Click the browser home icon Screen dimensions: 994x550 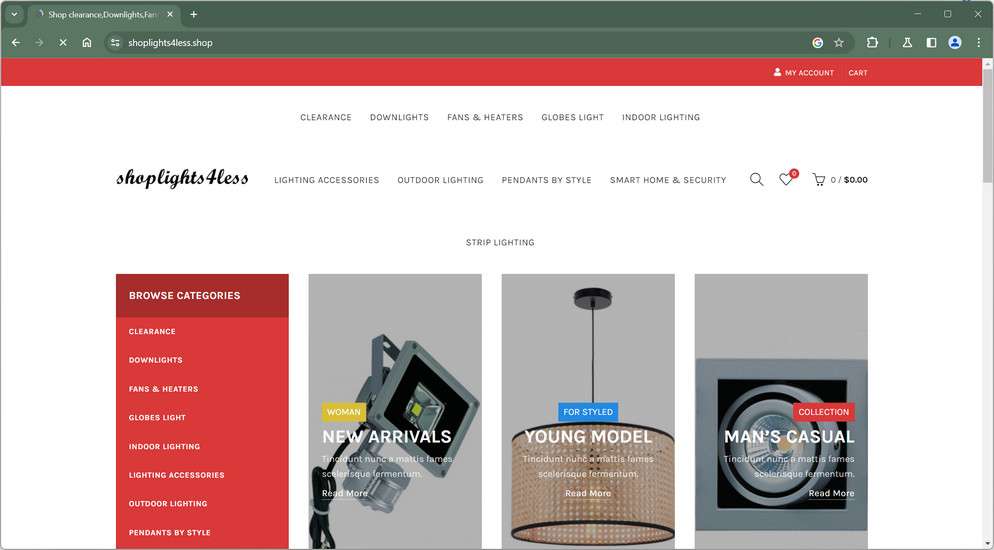87,42
